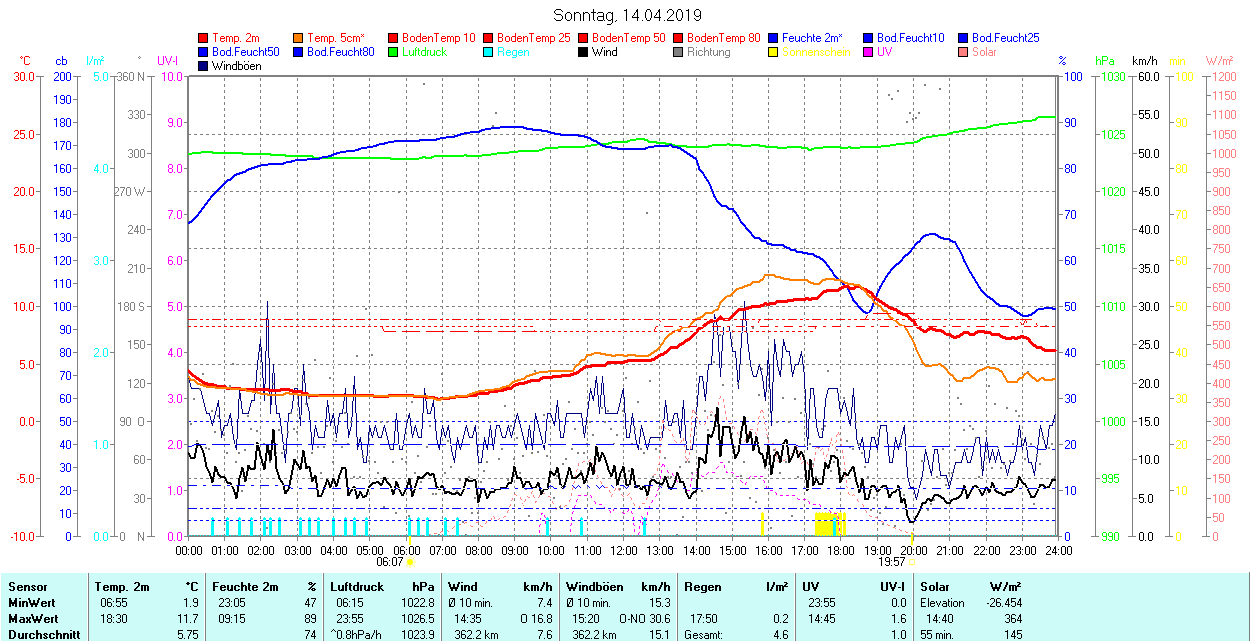
Task: Click the W/m² unit label above the solar axis
Action: [x=1220, y=62]
